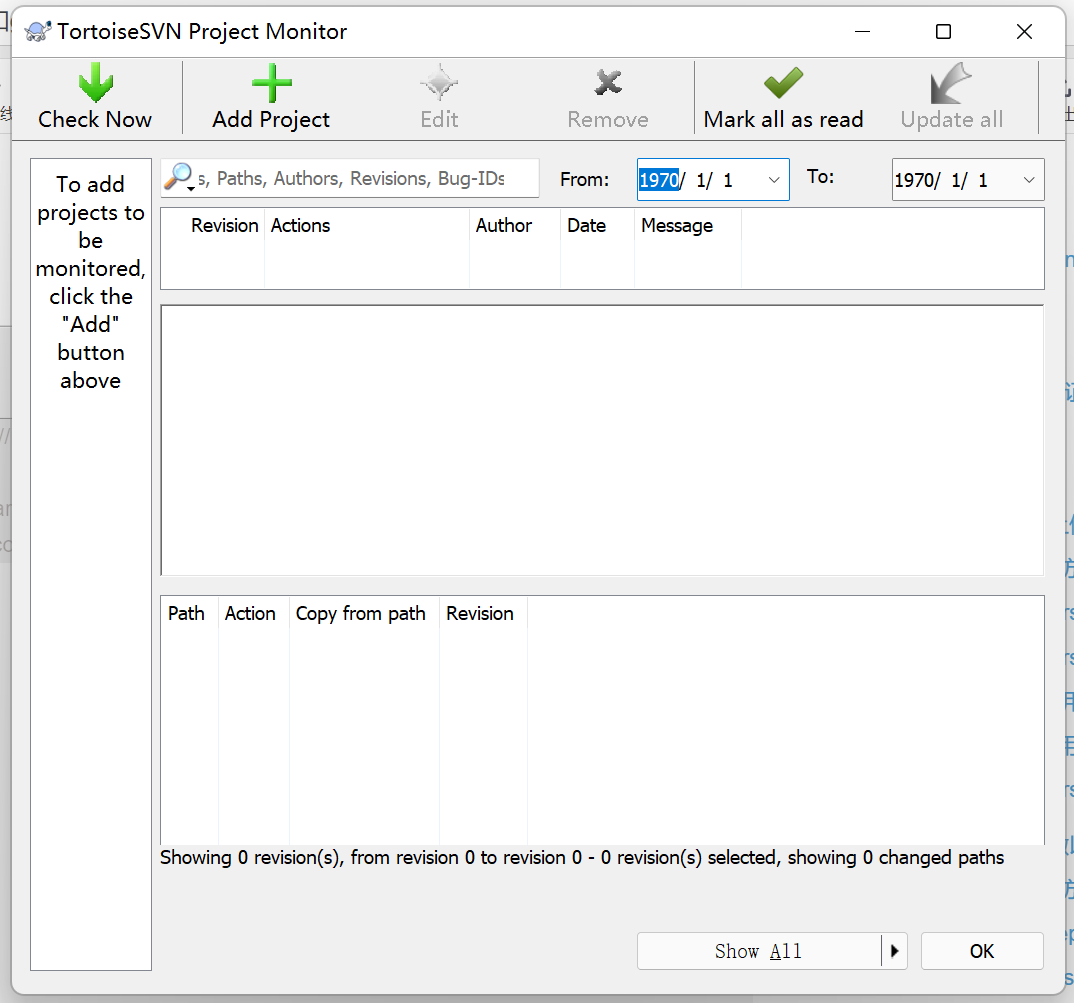Sort by the Action column in paths list
This screenshot has height=1003, width=1074.
coord(254,613)
